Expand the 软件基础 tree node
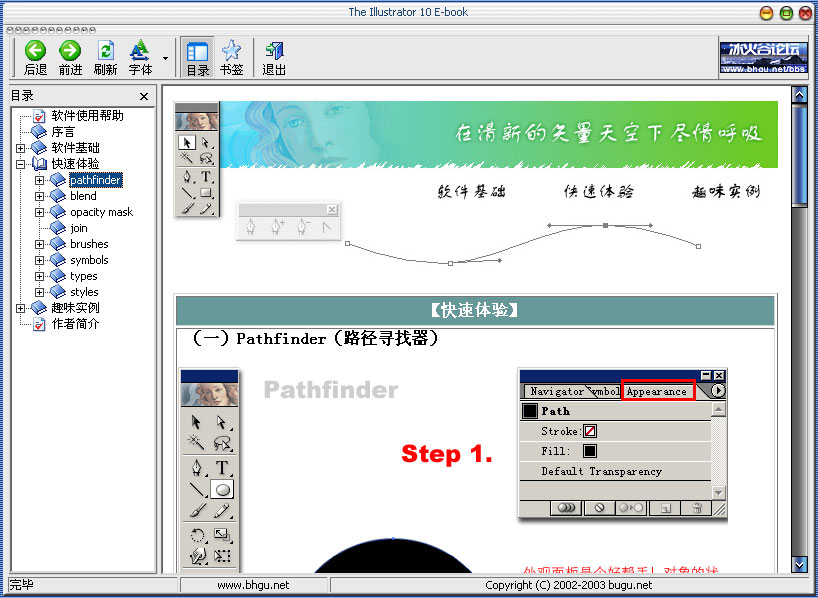The height and width of the screenshot is (598, 818). point(20,148)
